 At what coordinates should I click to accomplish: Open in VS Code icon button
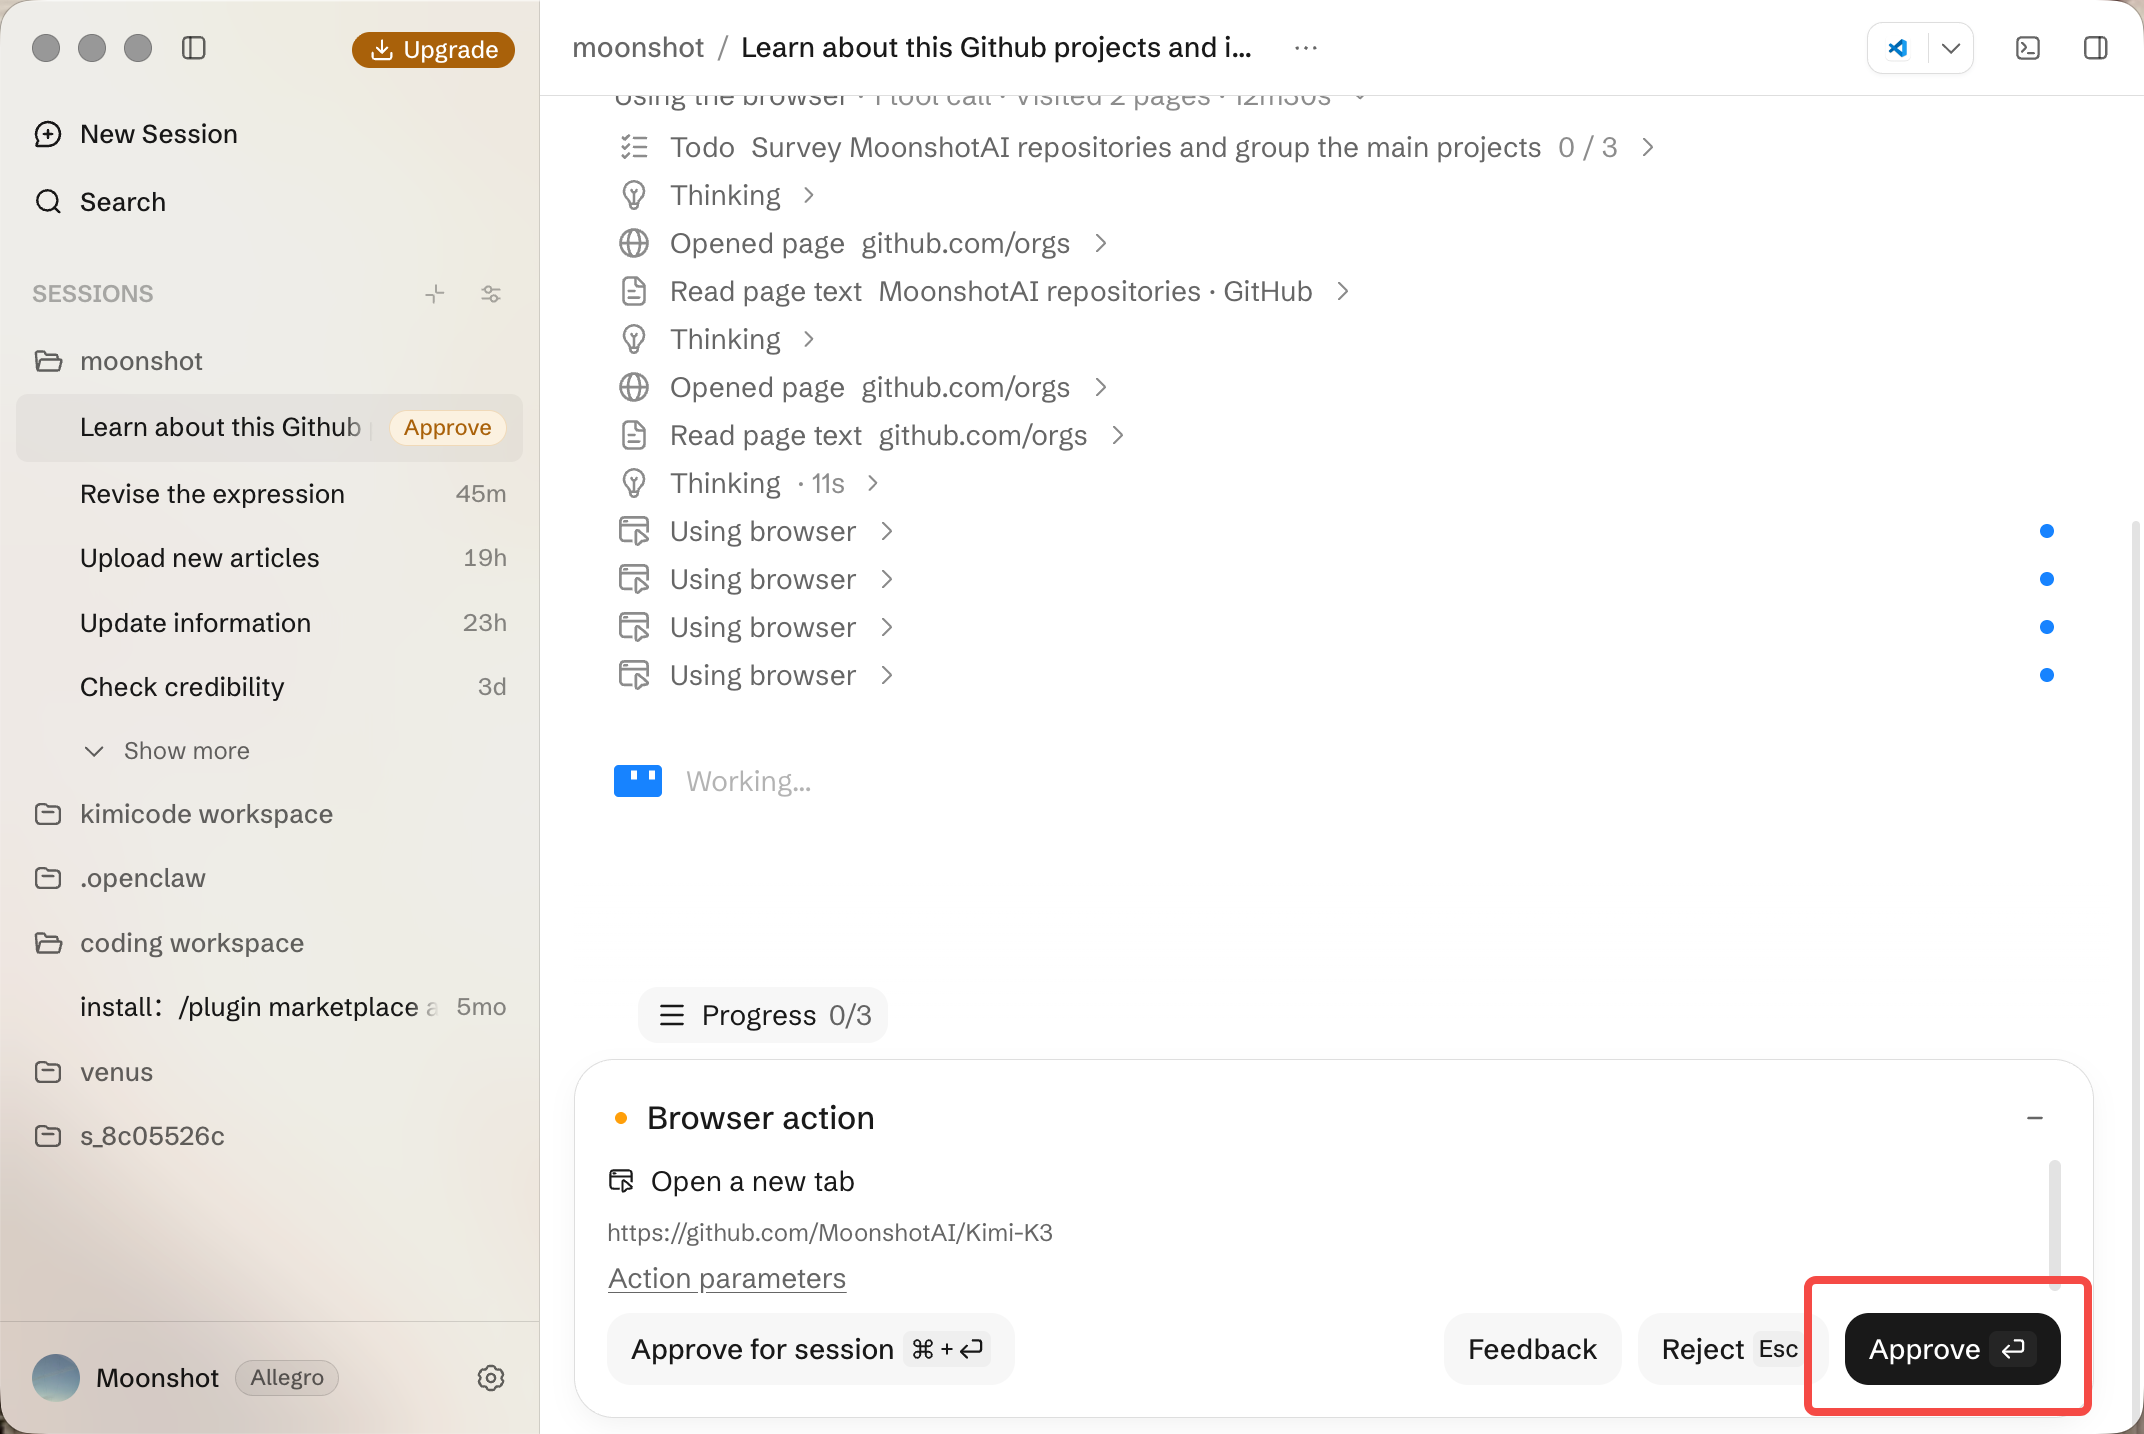click(1897, 48)
